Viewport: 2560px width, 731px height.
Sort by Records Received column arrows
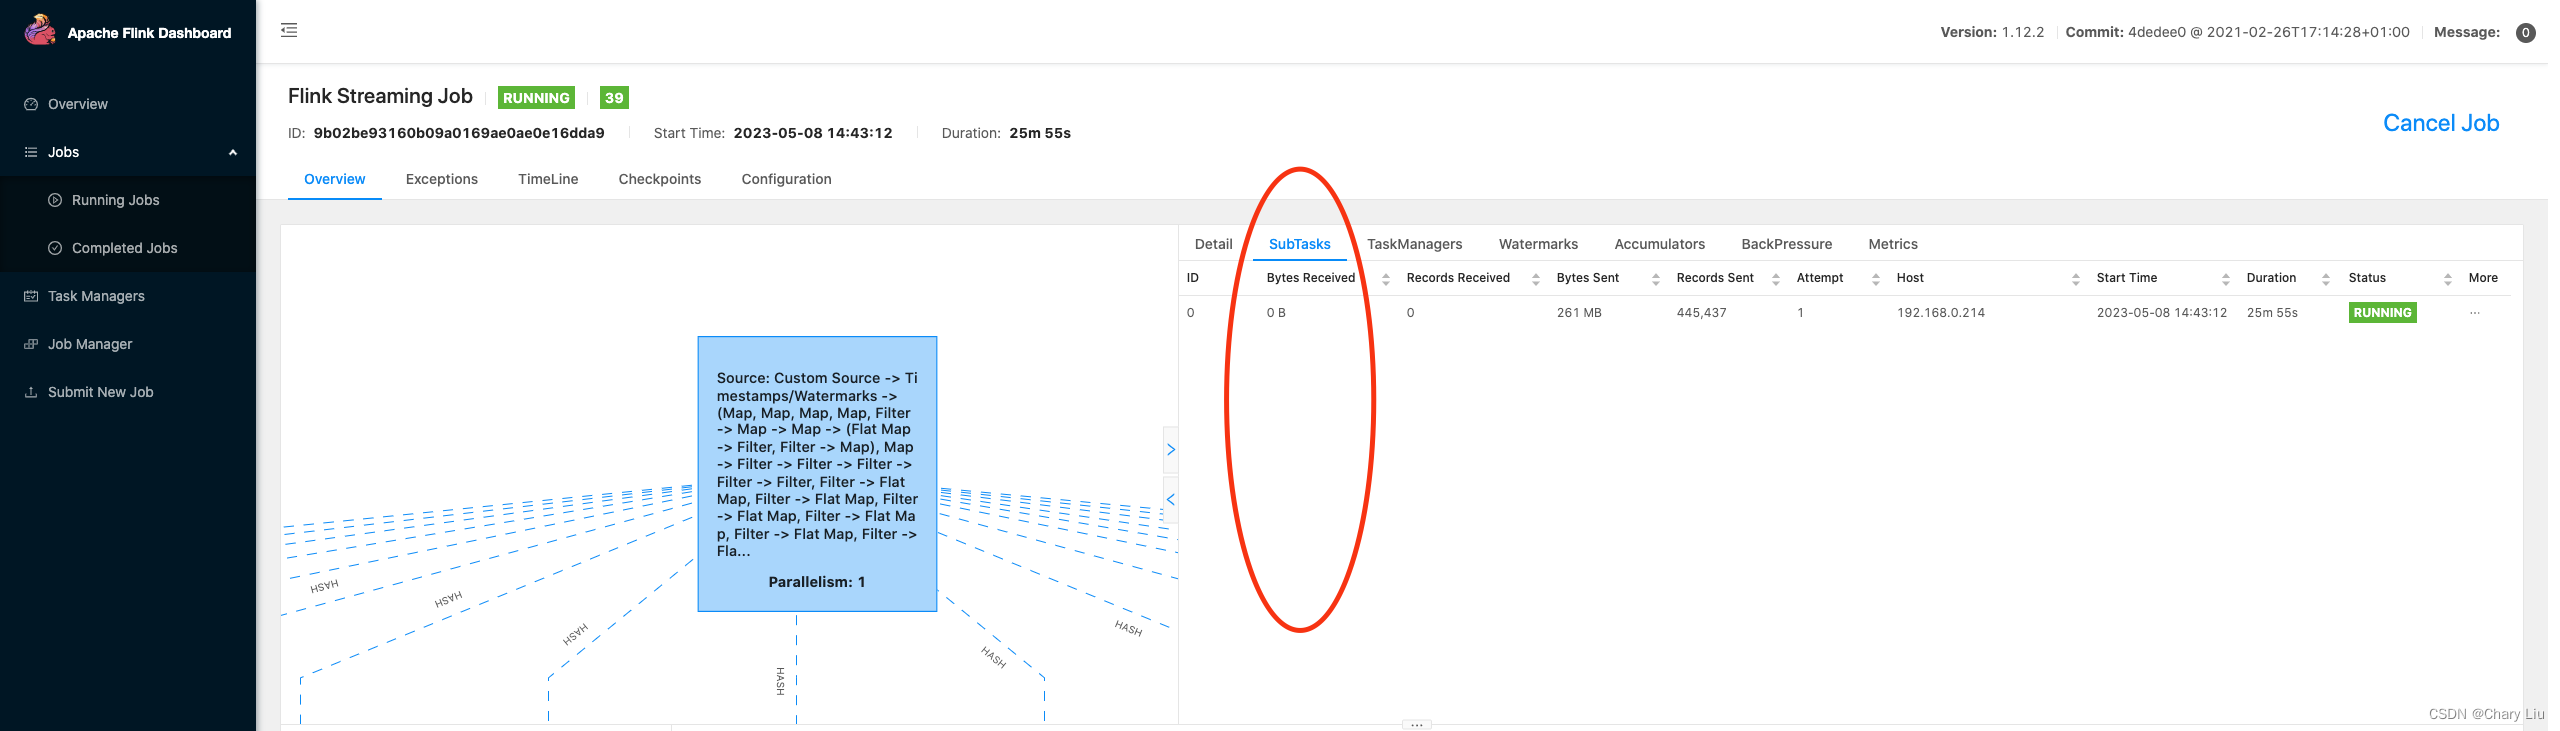point(1536,279)
